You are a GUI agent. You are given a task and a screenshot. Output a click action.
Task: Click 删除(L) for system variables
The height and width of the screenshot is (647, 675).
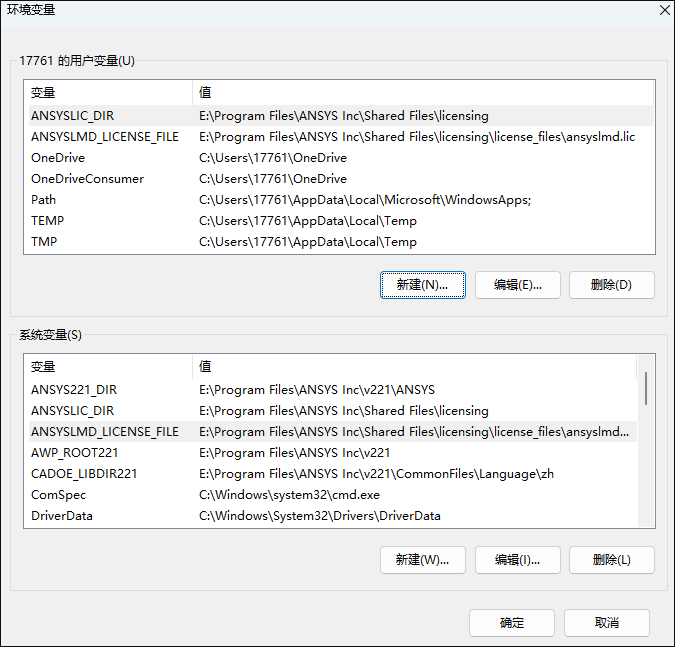[612, 560]
